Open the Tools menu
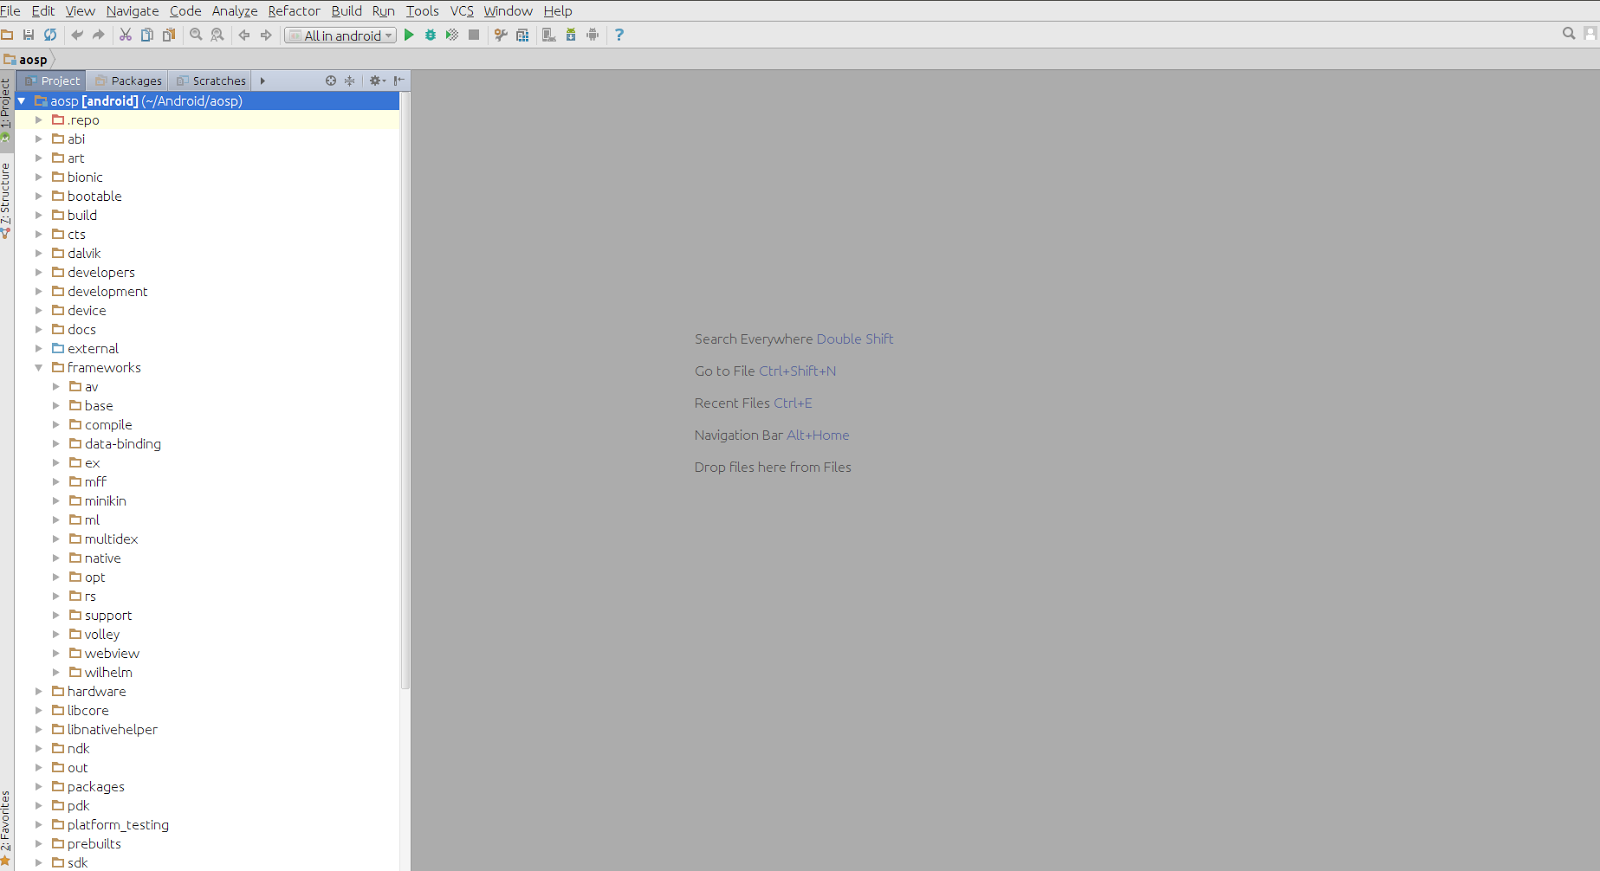Screen dimensions: 1600x871 pos(422,11)
